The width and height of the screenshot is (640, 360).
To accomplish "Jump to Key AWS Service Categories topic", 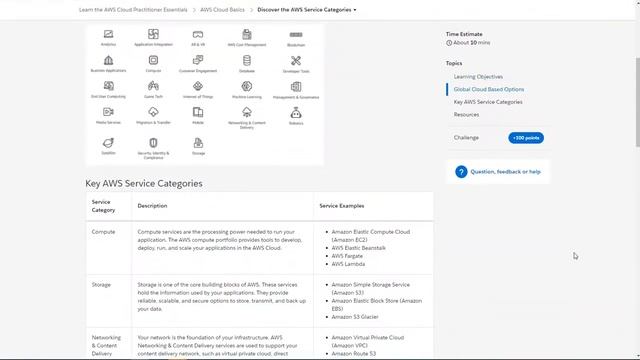I will coord(488,102).
